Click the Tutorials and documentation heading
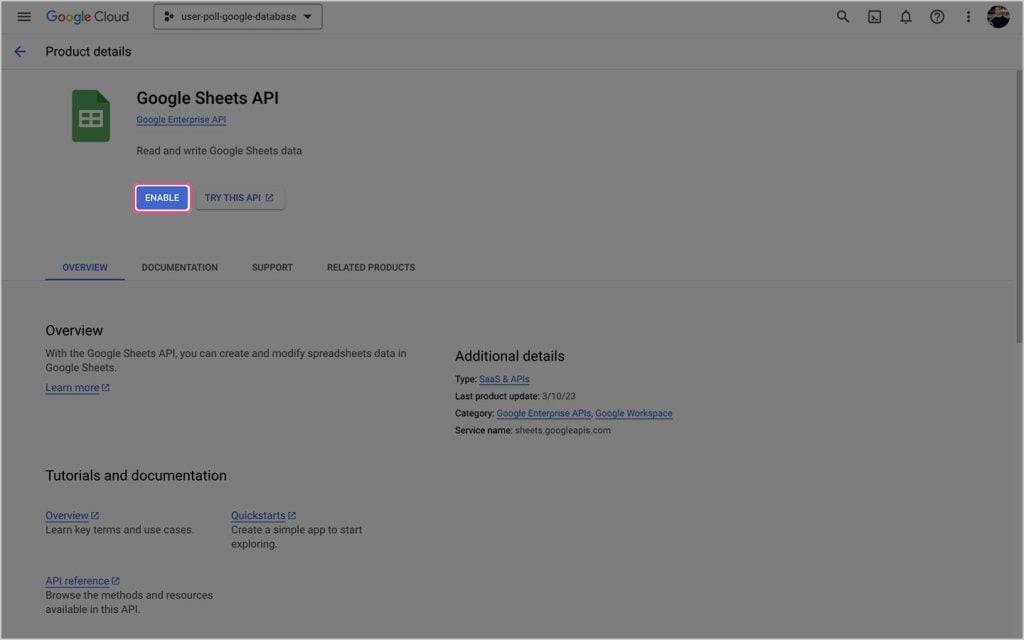This screenshot has width=1024, height=640. coord(136,475)
